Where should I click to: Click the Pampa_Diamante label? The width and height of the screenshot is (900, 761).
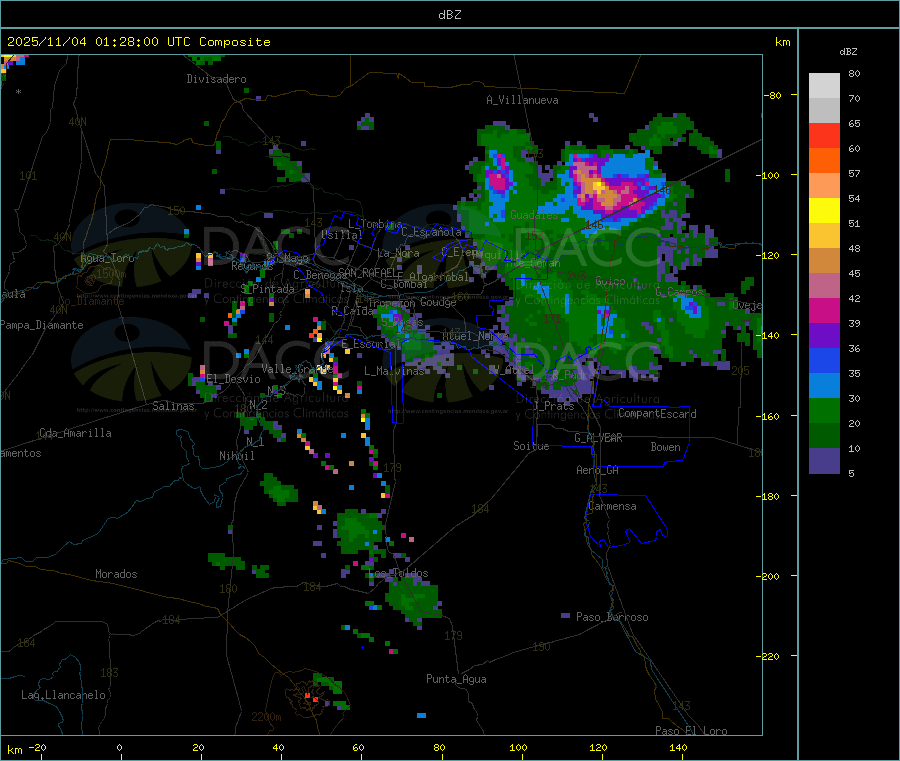point(41,325)
